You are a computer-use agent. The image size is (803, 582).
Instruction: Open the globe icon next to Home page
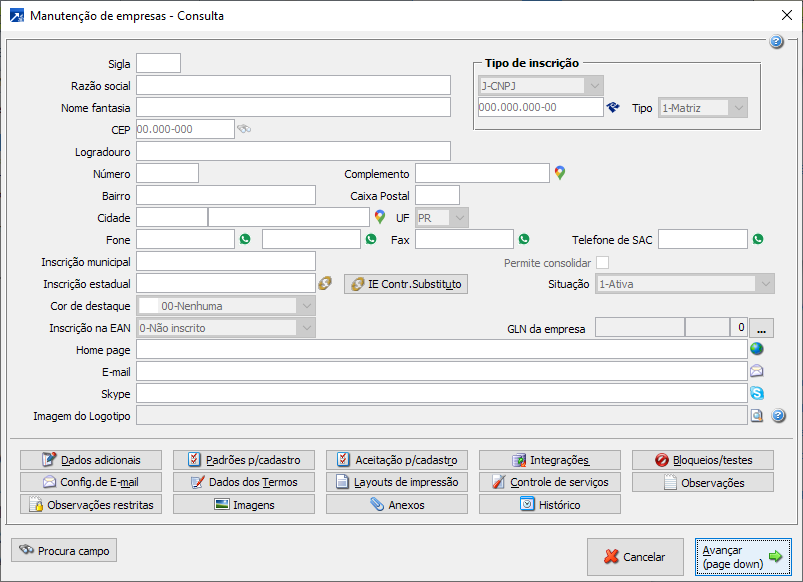tap(757, 349)
